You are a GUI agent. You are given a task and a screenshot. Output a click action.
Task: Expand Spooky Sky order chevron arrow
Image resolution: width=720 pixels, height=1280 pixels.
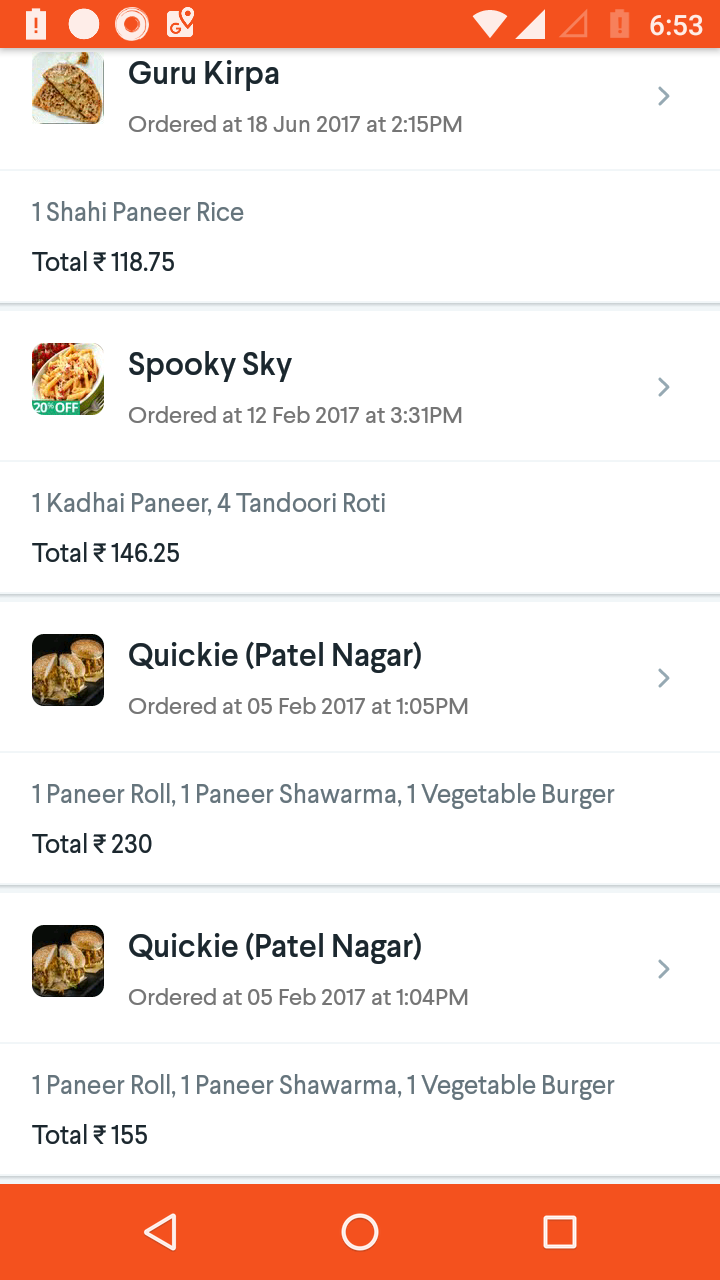[663, 387]
